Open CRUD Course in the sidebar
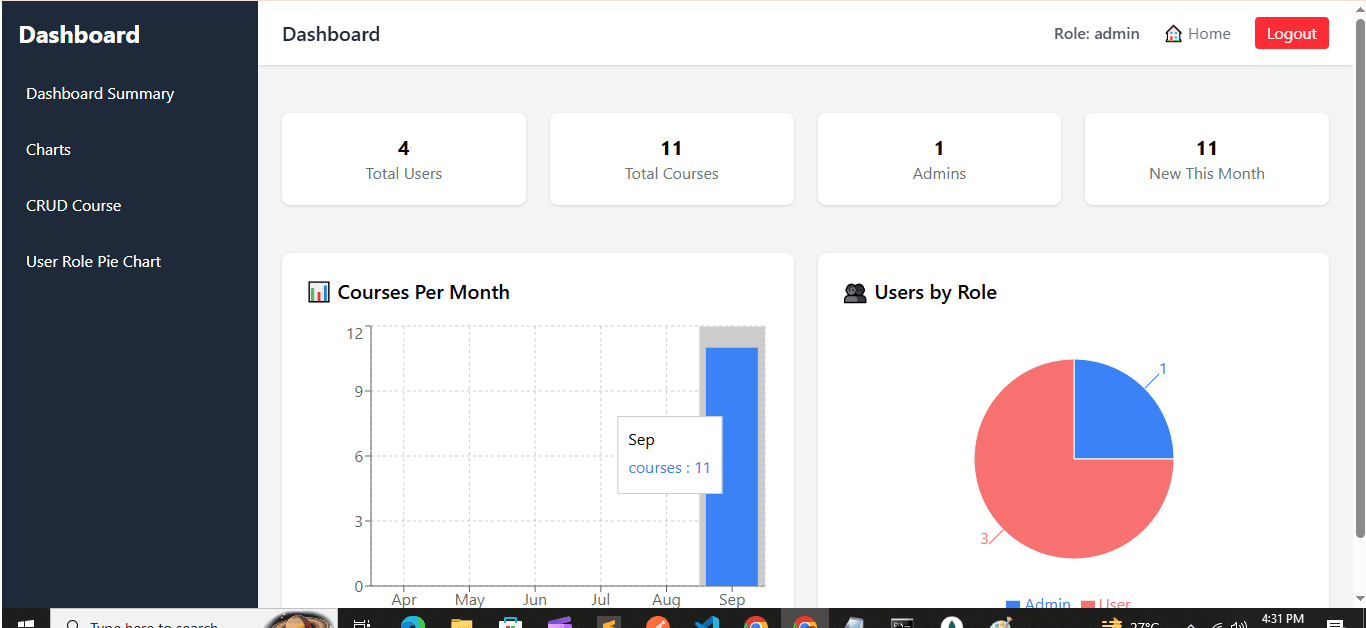 [x=73, y=206]
